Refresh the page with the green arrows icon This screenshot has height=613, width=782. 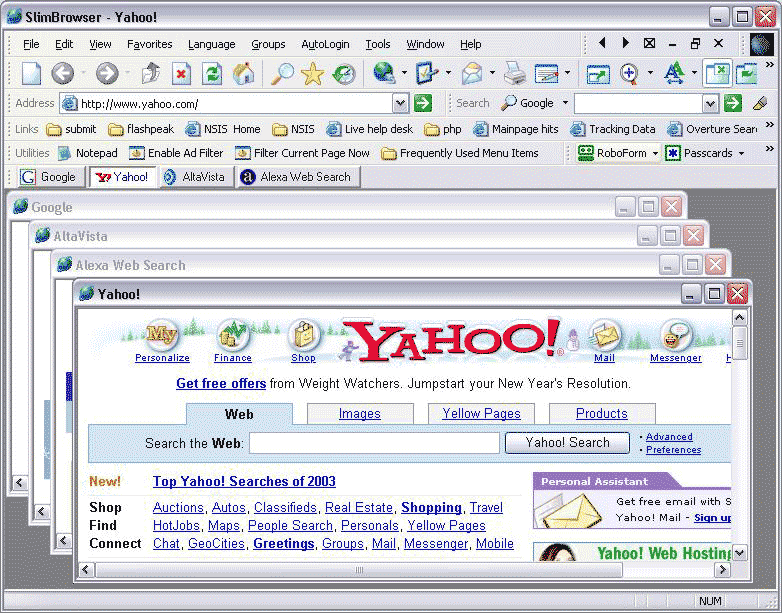tap(212, 73)
